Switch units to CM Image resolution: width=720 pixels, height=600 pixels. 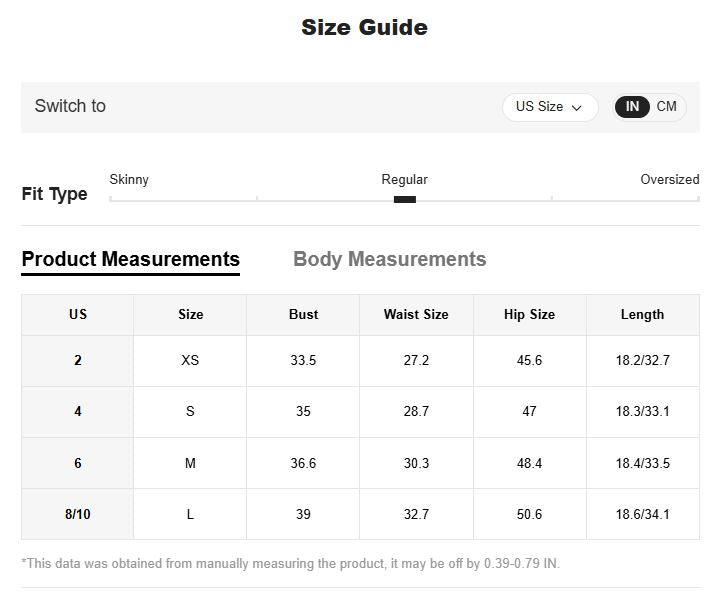(666, 107)
